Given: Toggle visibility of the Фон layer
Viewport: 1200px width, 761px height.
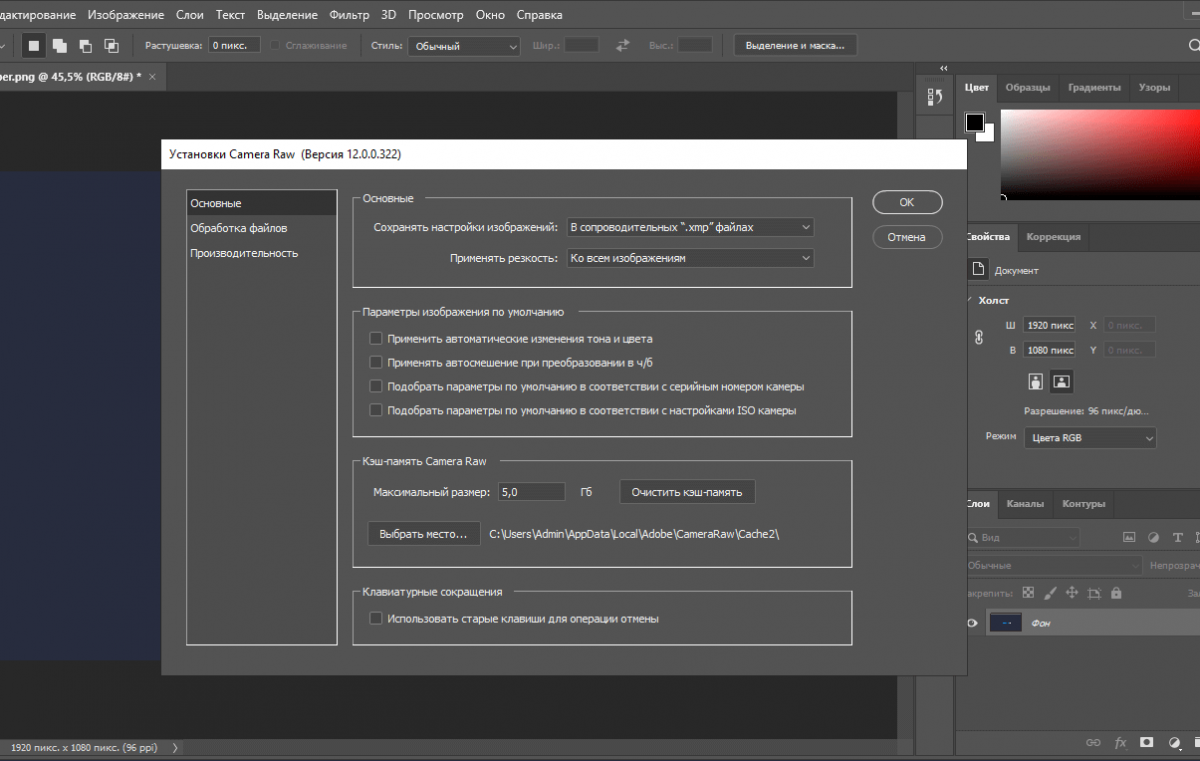Looking at the screenshot, I should click(x=971, y=623).
